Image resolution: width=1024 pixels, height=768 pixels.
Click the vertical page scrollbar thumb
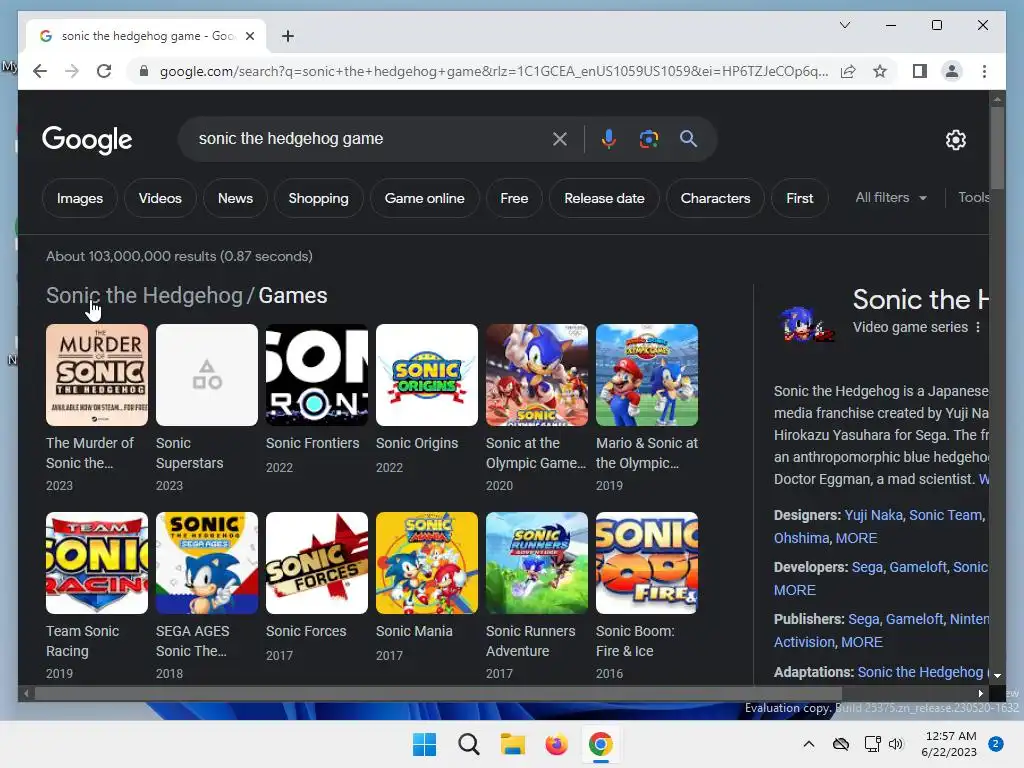(997, 148)
